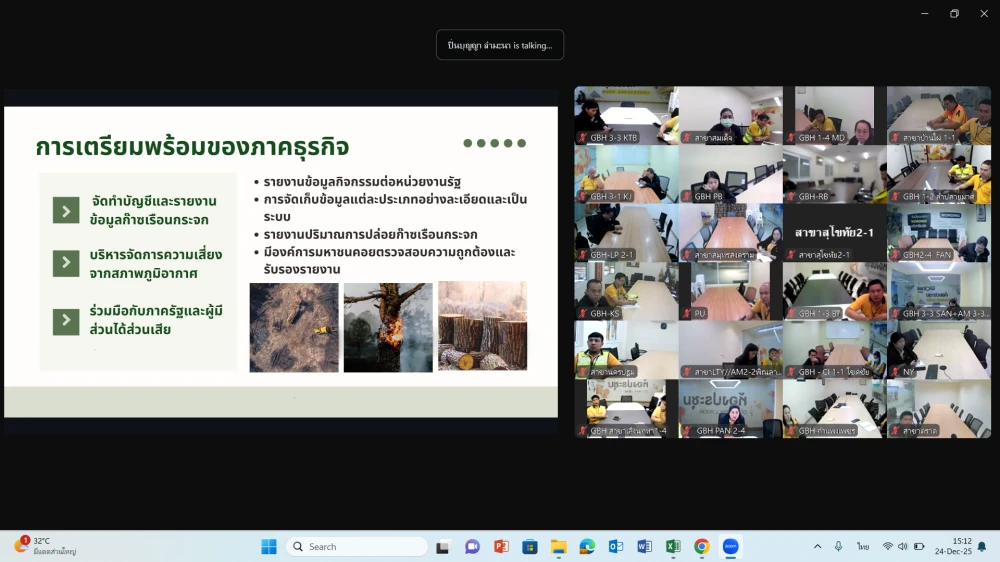Open the Windows Start menu
This screenshot has width=1000, height=562.
point(269,547)
